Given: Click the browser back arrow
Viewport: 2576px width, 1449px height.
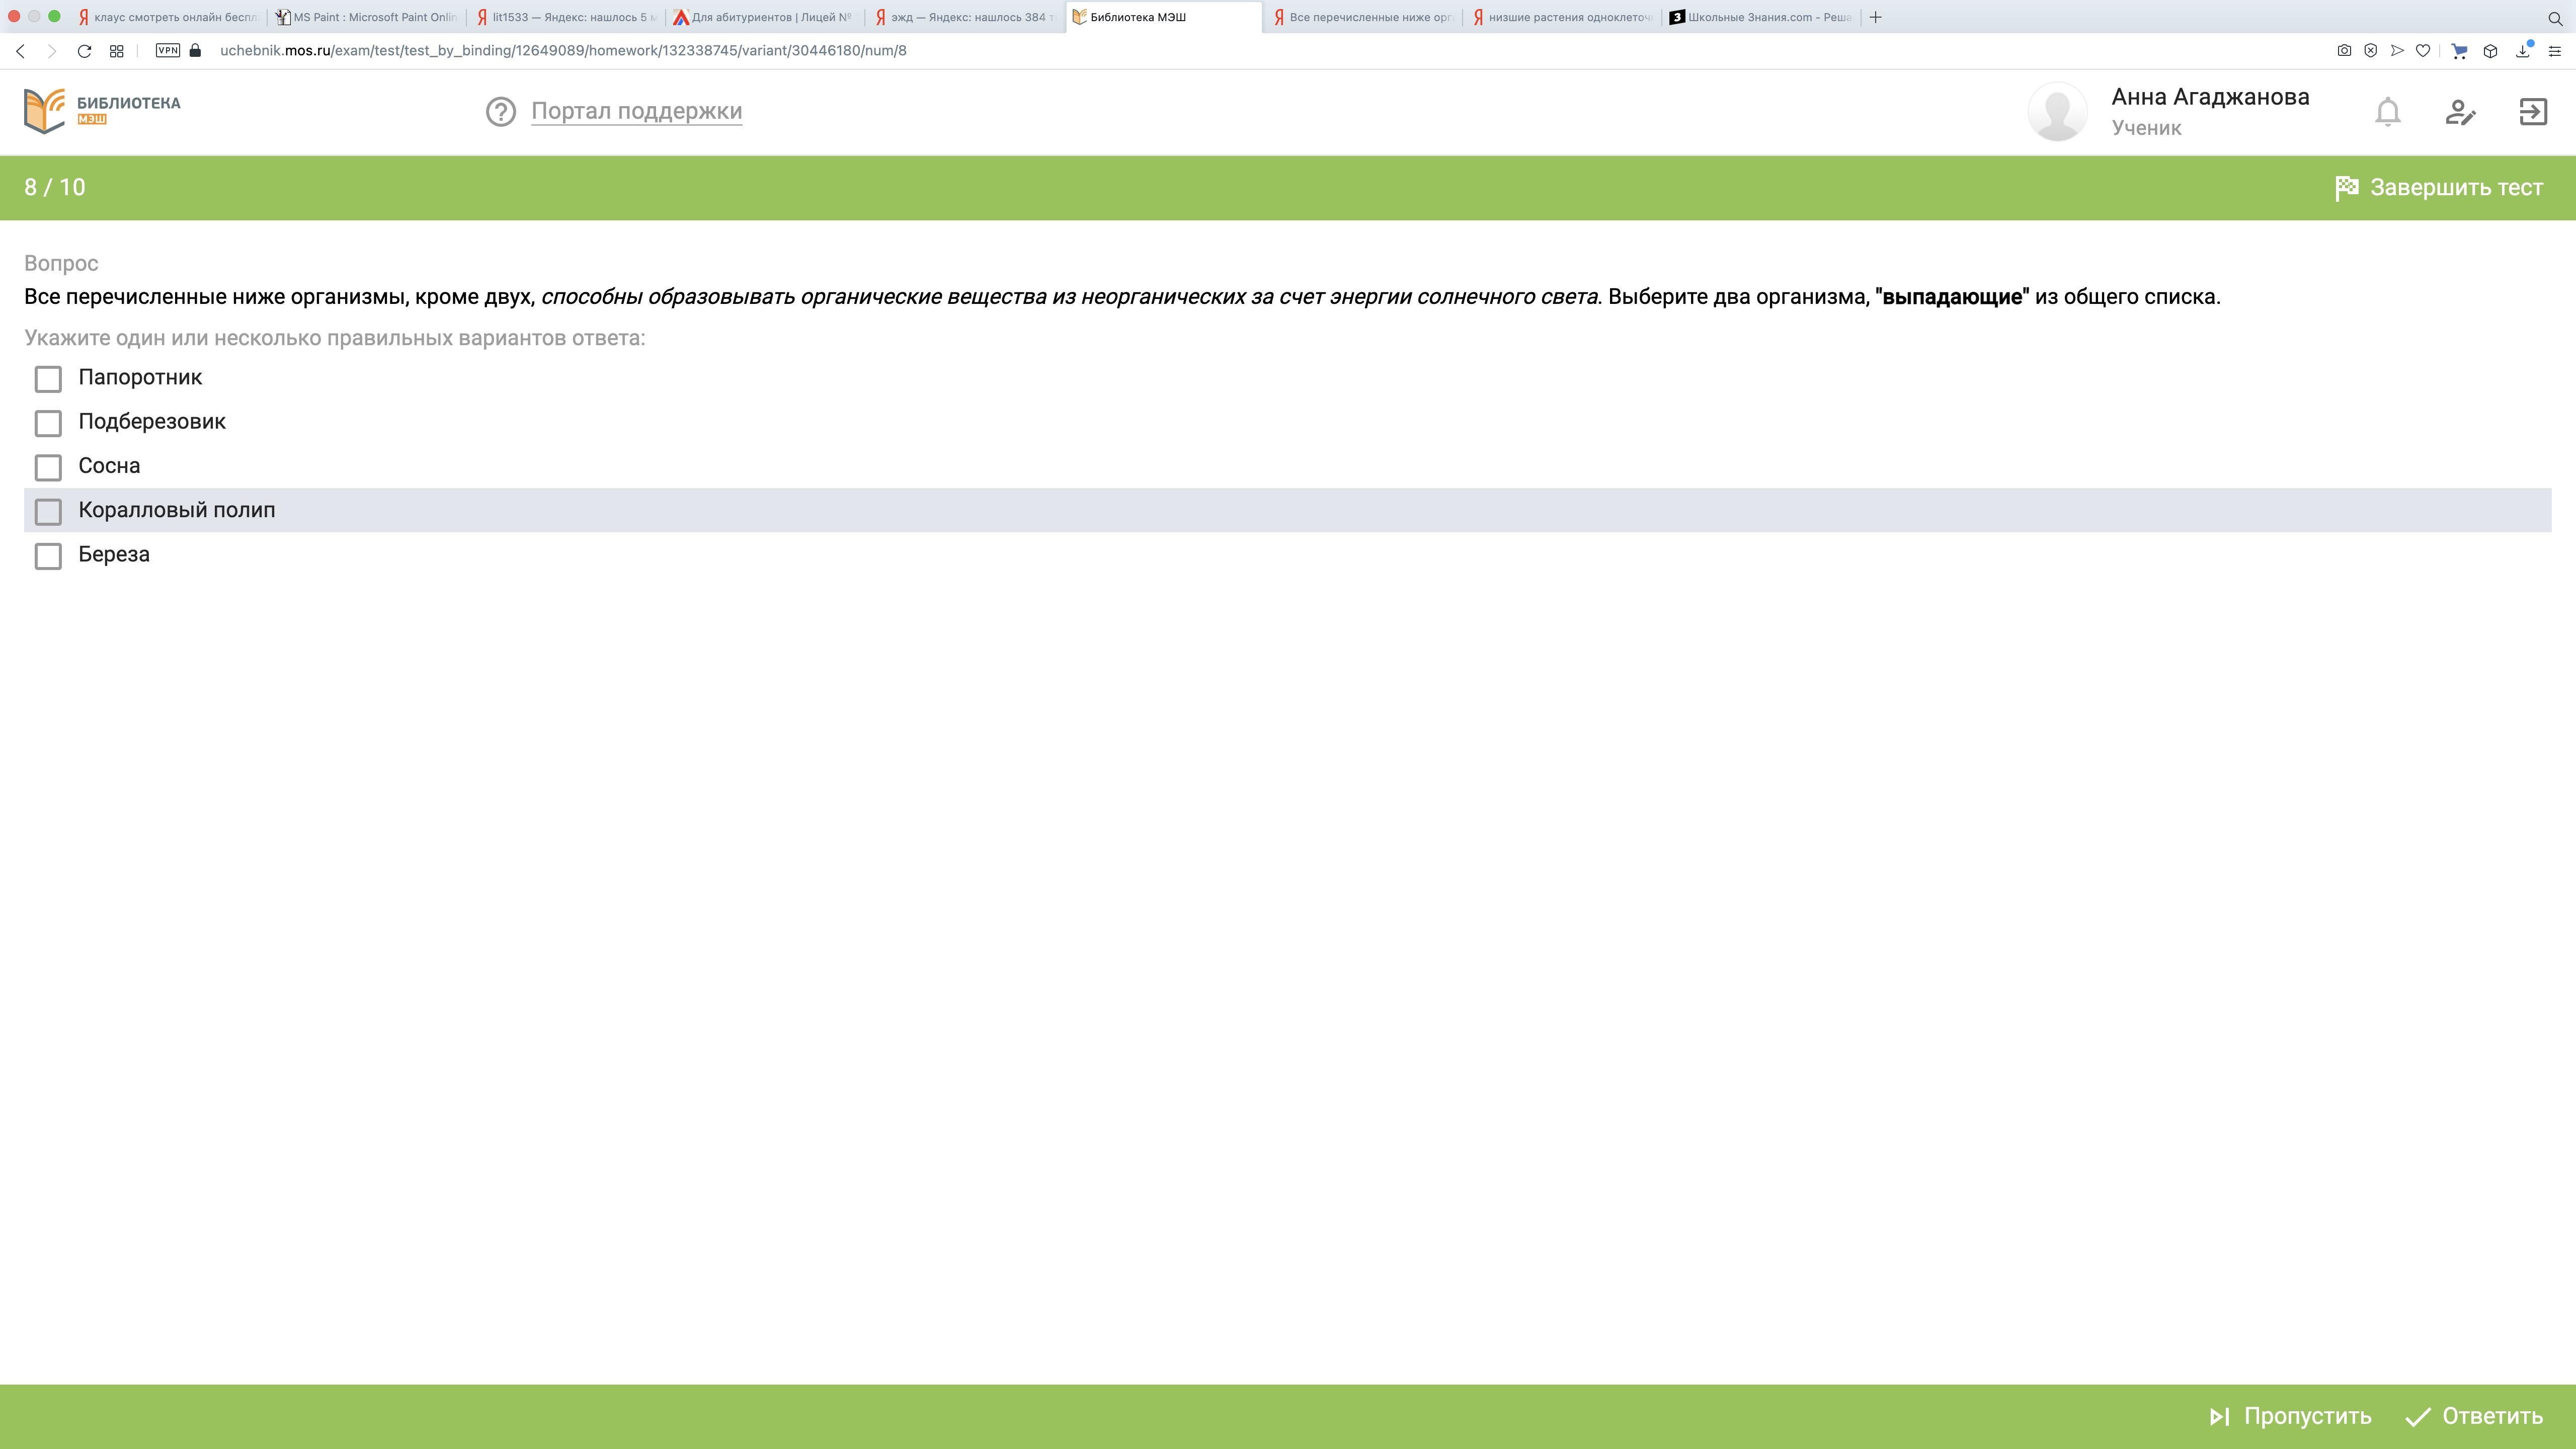Looking at the screenshot, I should [20, 51].
